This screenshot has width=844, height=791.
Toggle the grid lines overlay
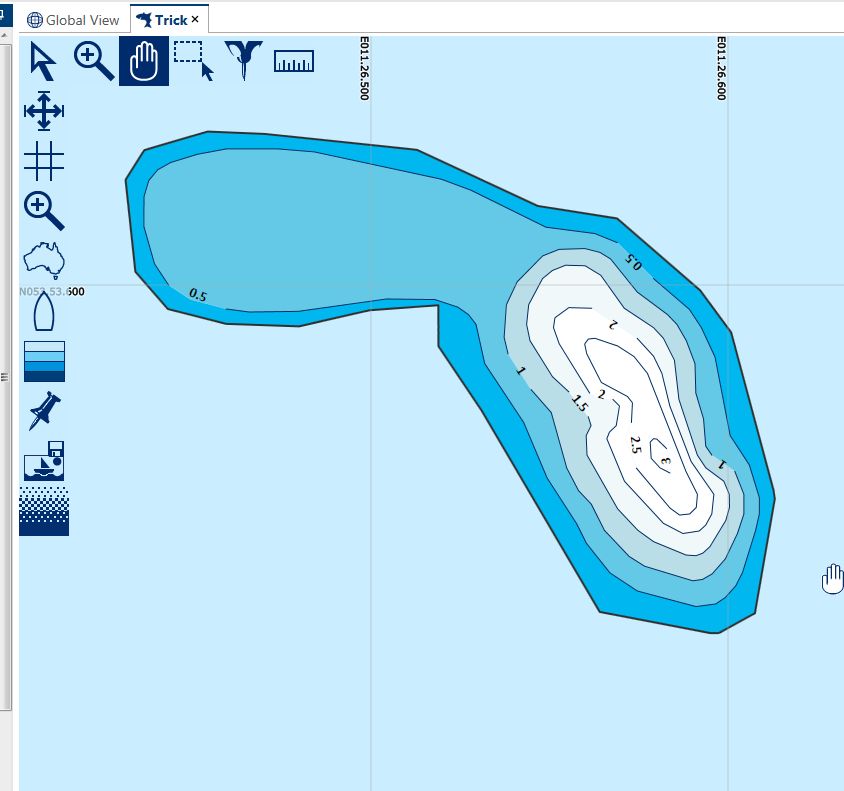pos(43,160)
